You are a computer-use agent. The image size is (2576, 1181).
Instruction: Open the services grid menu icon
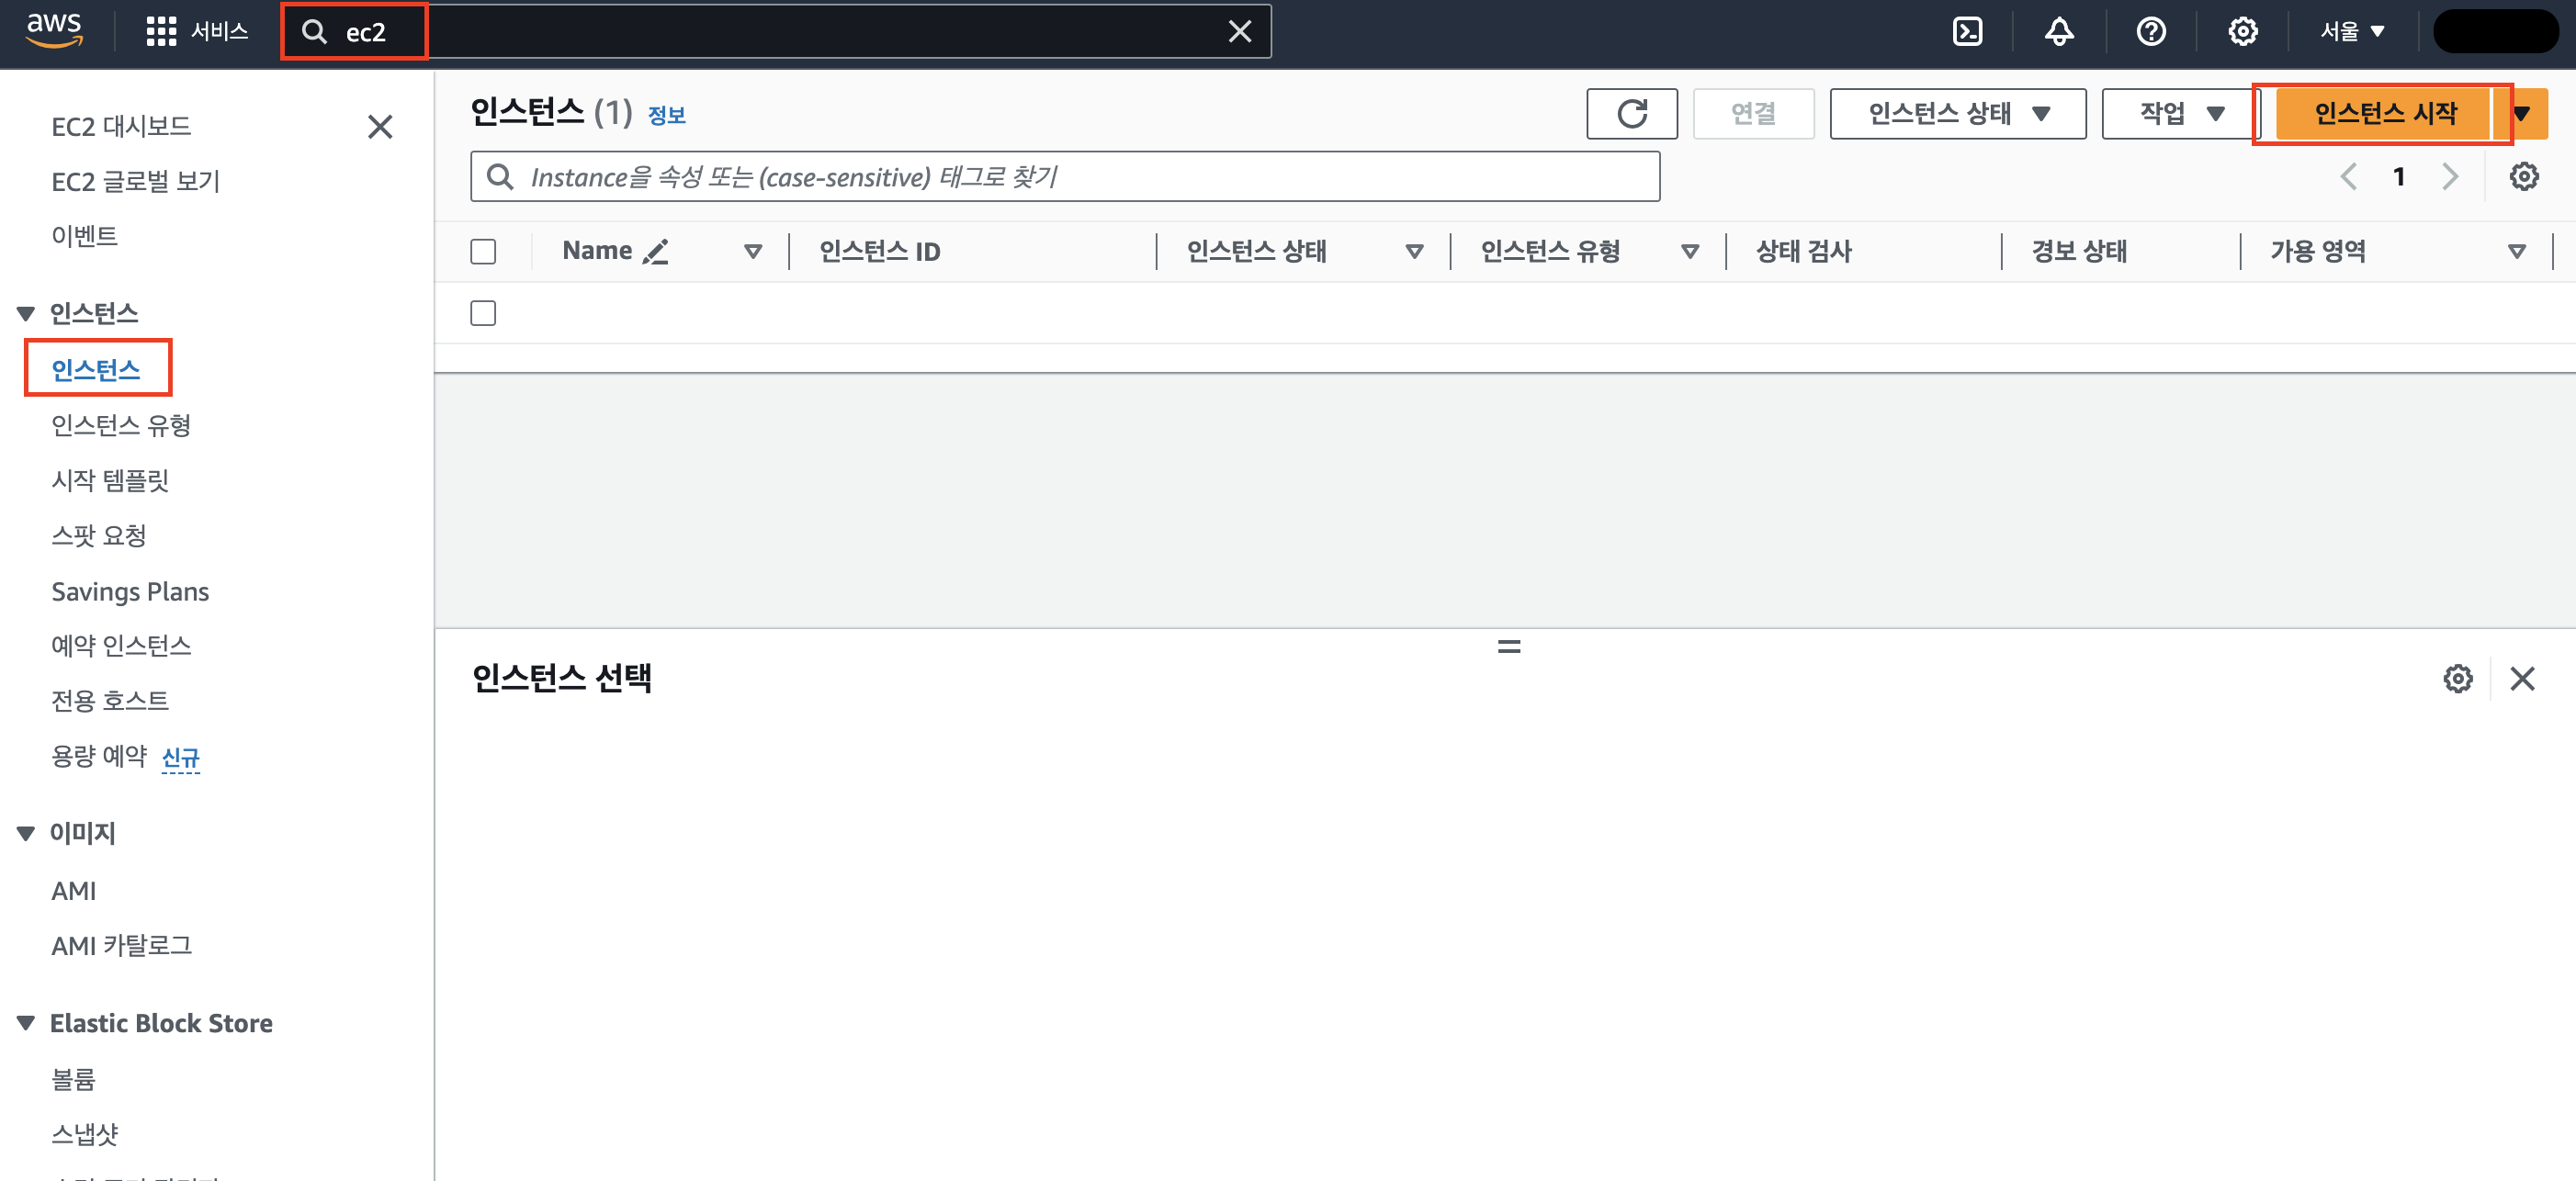[x=161, y=32]
